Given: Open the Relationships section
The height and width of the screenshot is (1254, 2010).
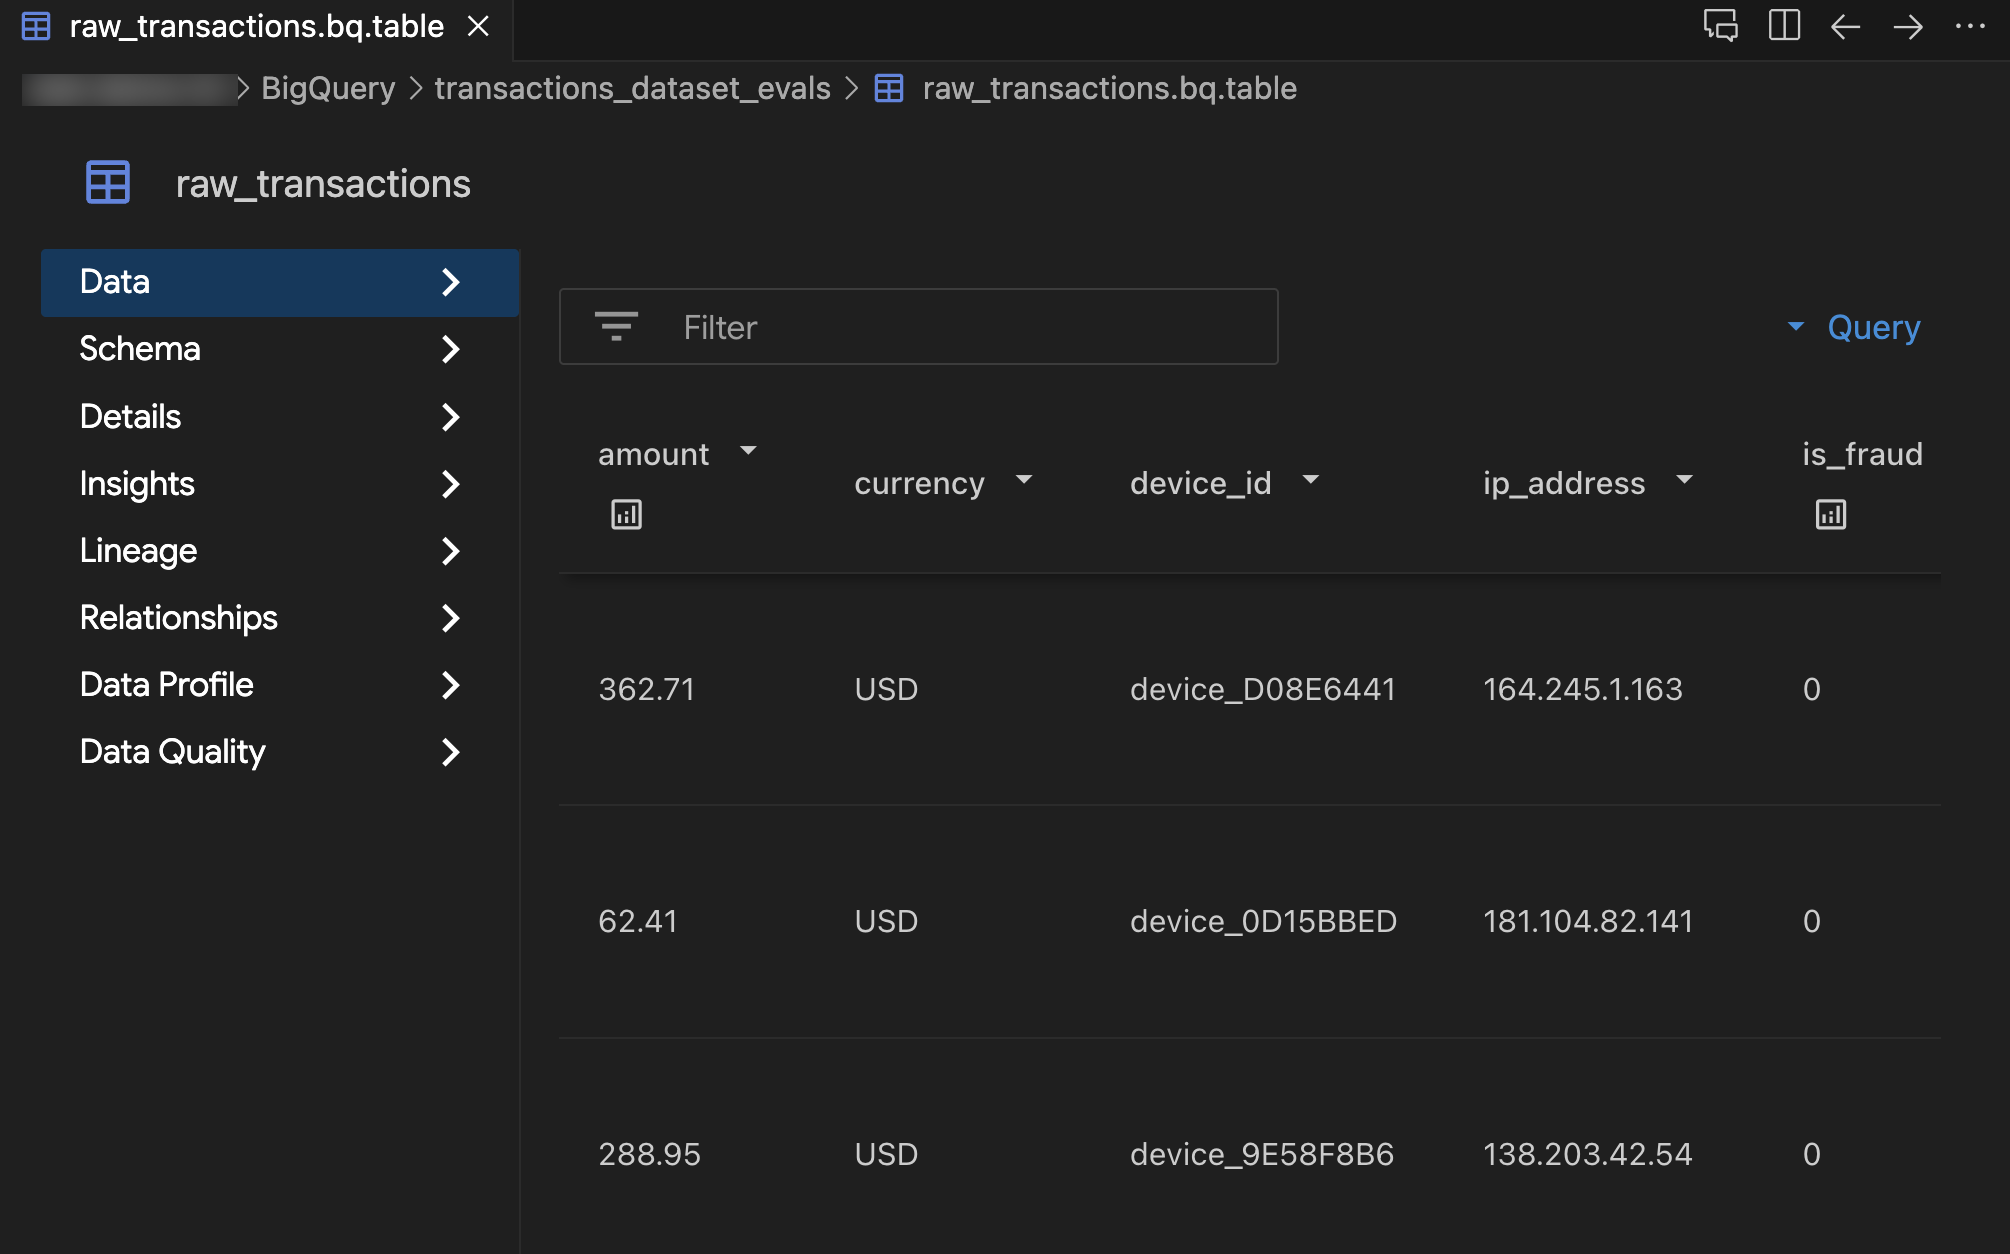Looking at the screenshot, I should tap(280, 617).
